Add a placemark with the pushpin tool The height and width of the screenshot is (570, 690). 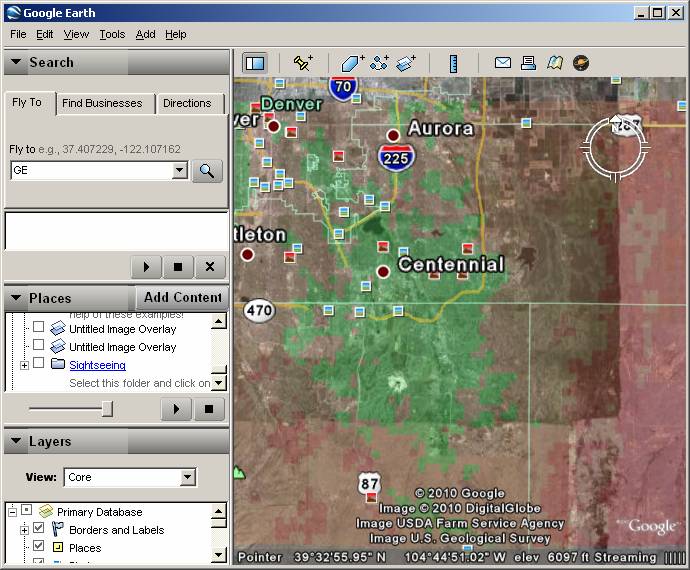pyautogui.click(x=303, y=63)
